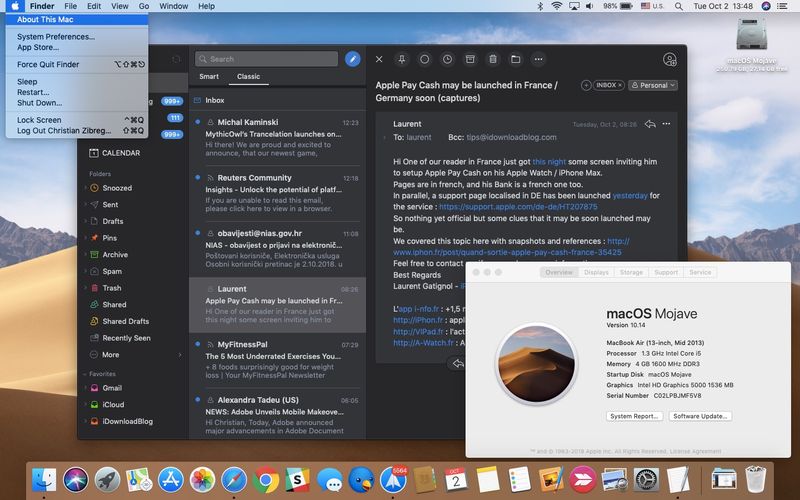Open Spotlight search in the menu bar
The width and height of the screenshot is (800, 500).
pyautogui.click(x=679, y=6)
